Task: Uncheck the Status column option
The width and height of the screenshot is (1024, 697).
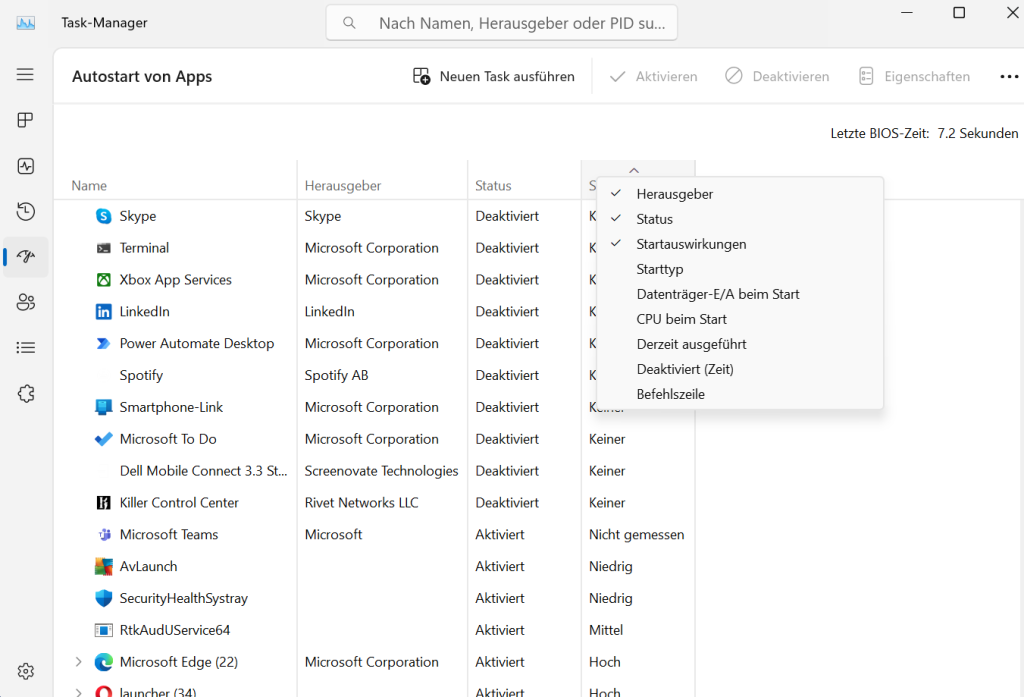Action: click(x=740, y=219)
